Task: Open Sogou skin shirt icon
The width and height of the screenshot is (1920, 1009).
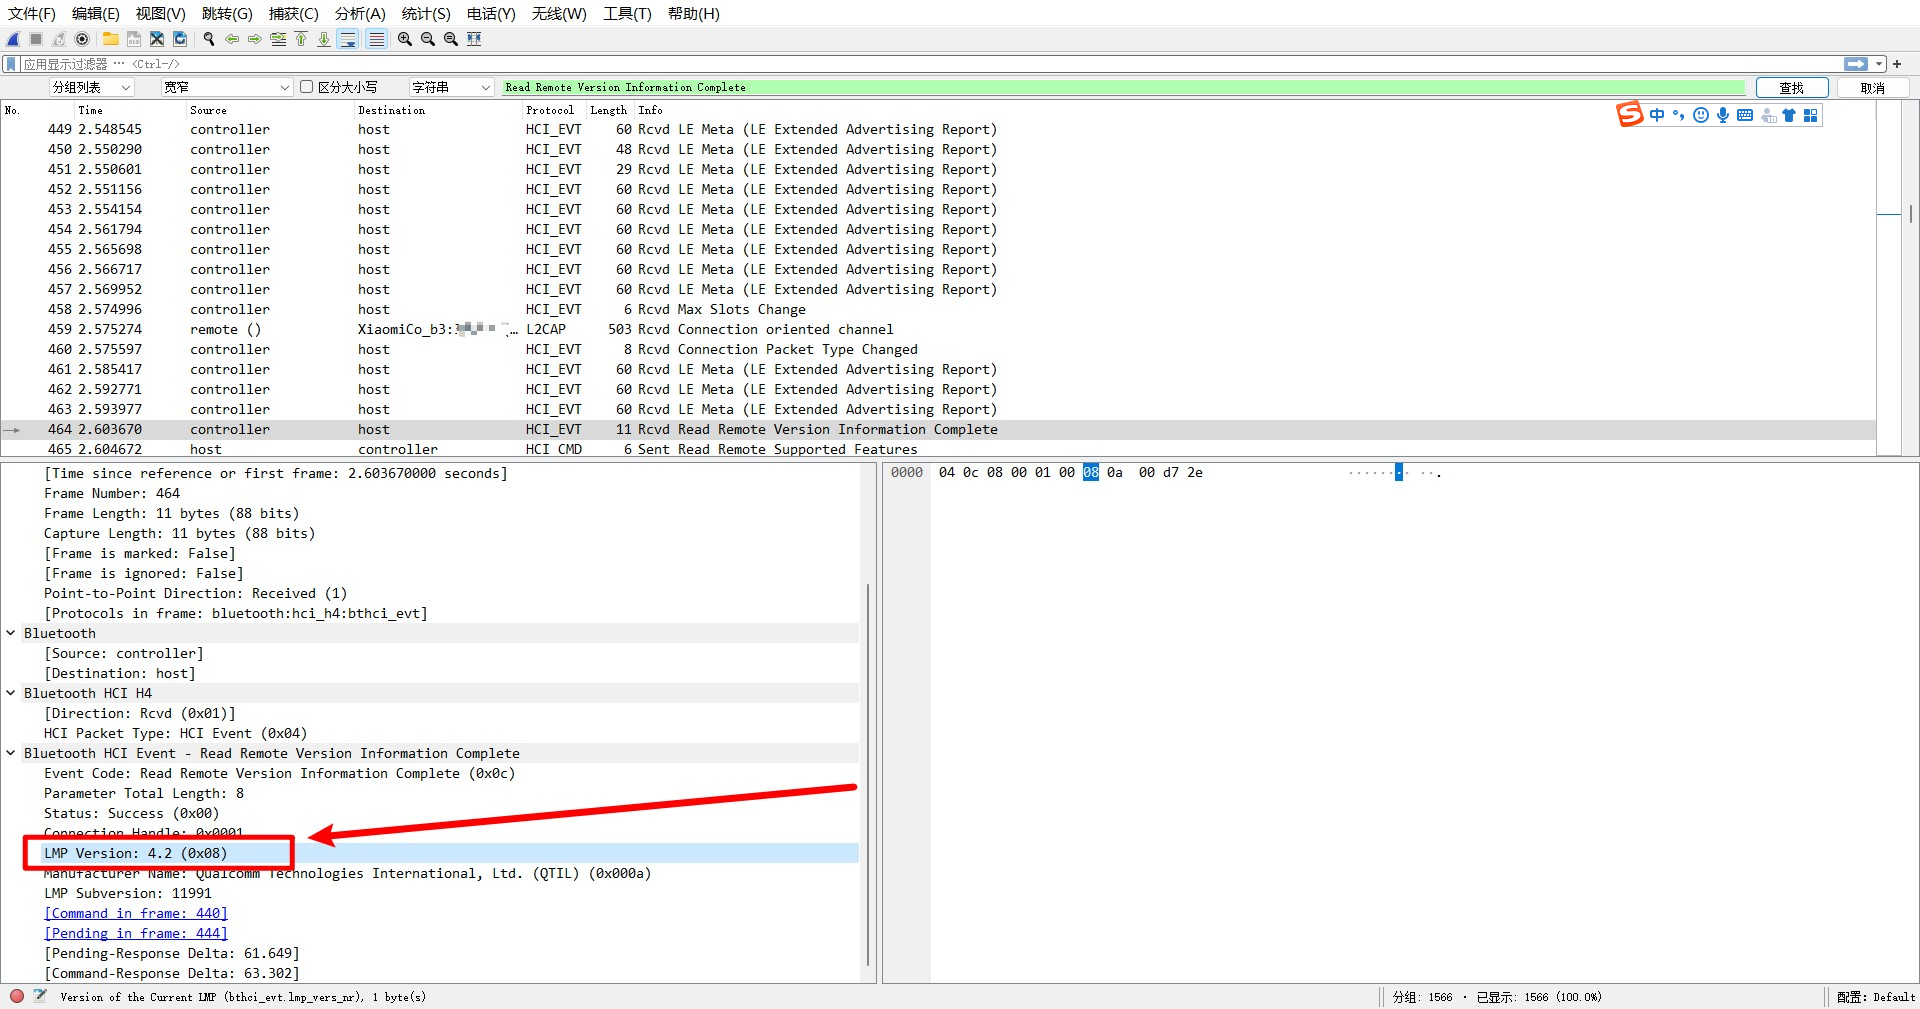Action: (x=1789, y=115)
